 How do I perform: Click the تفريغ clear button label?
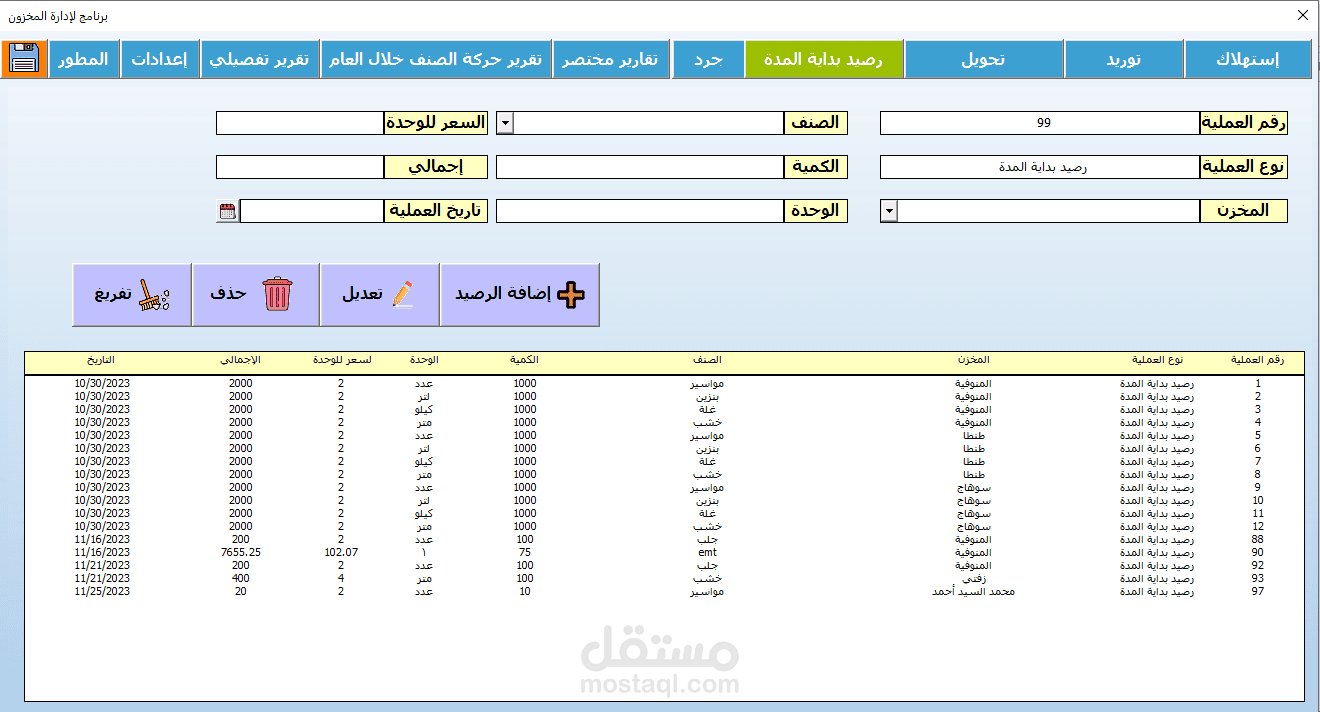tap(113, 294)
